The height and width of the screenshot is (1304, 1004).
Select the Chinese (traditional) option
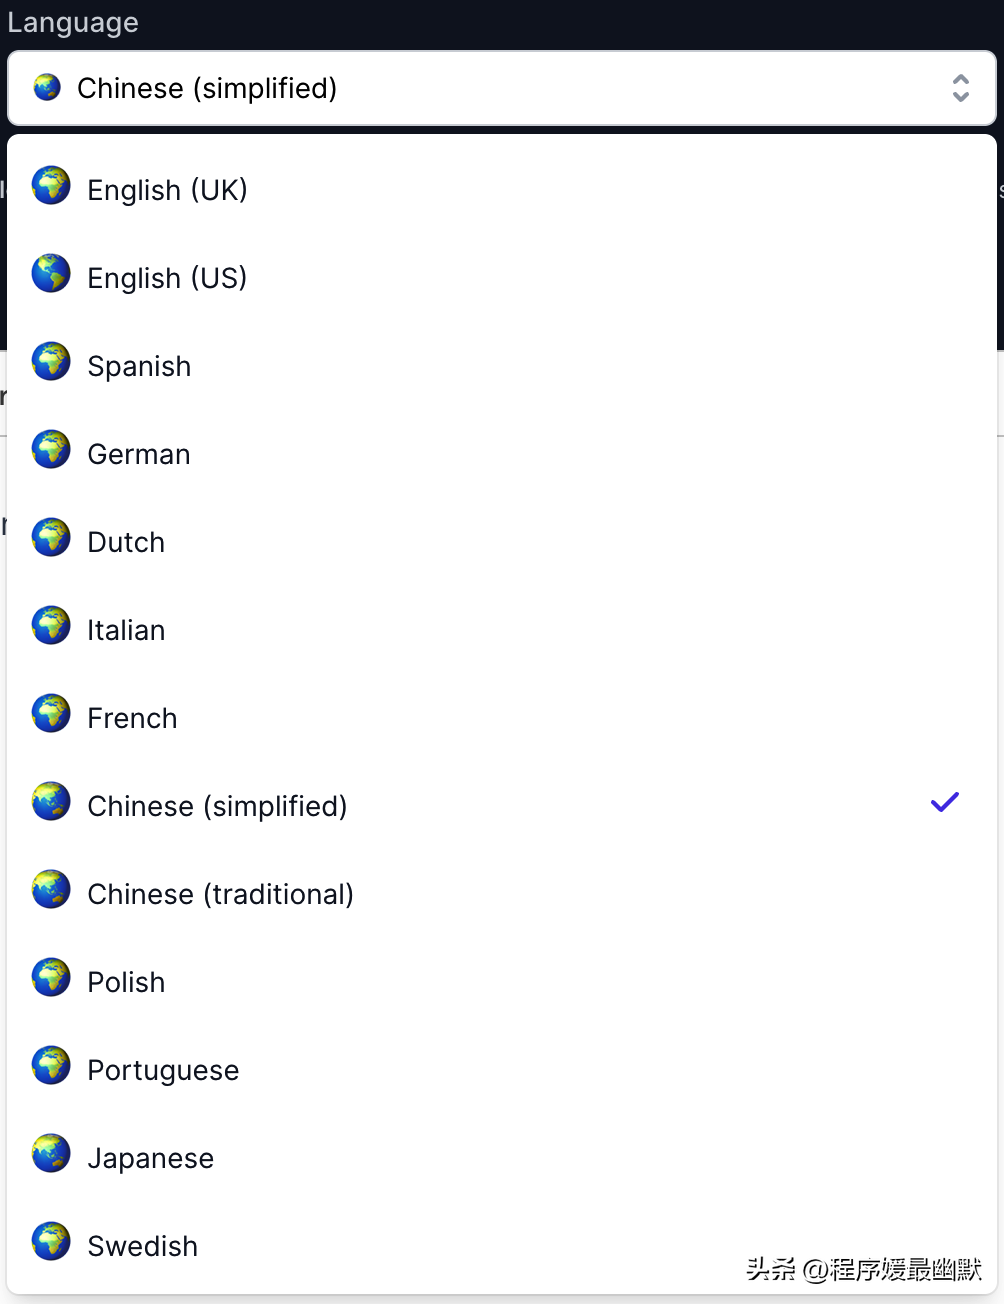(x=220, y=894)
